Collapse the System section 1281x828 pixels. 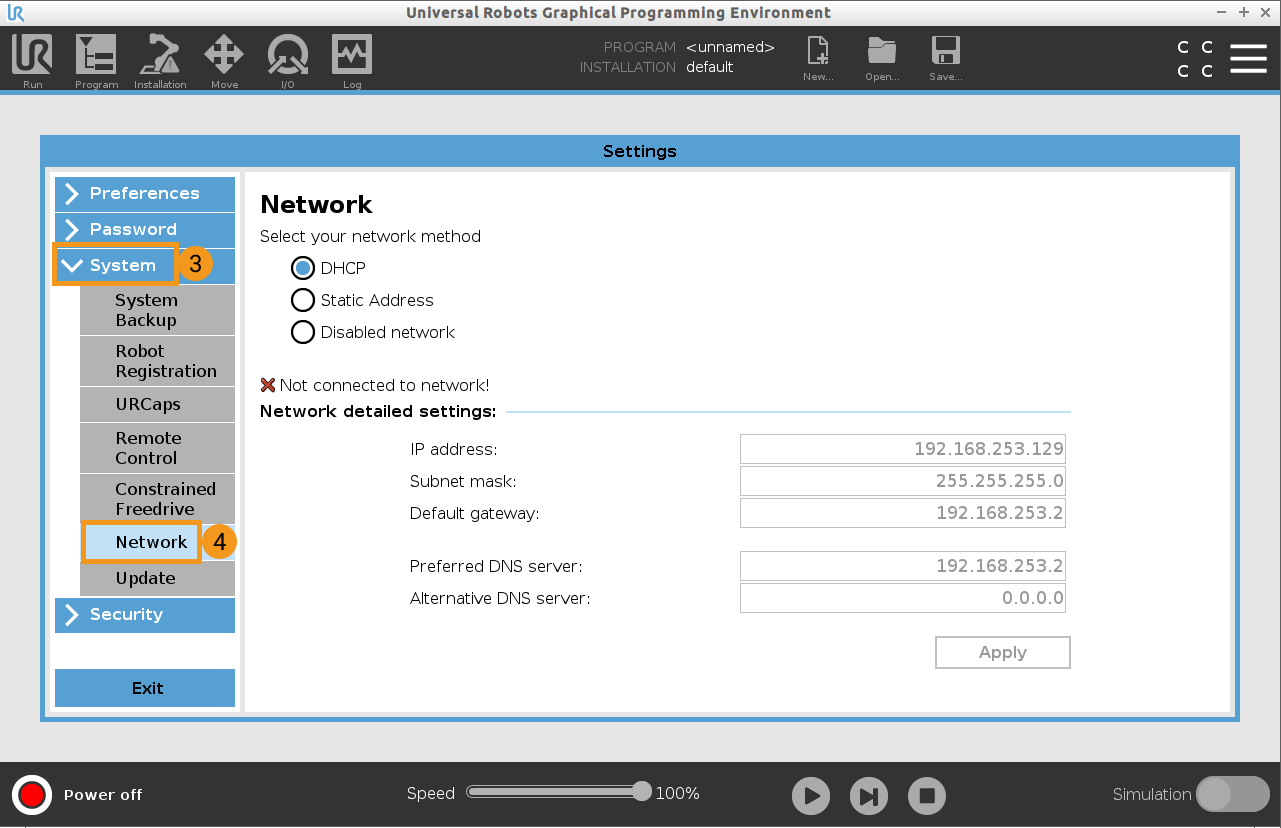115,265
